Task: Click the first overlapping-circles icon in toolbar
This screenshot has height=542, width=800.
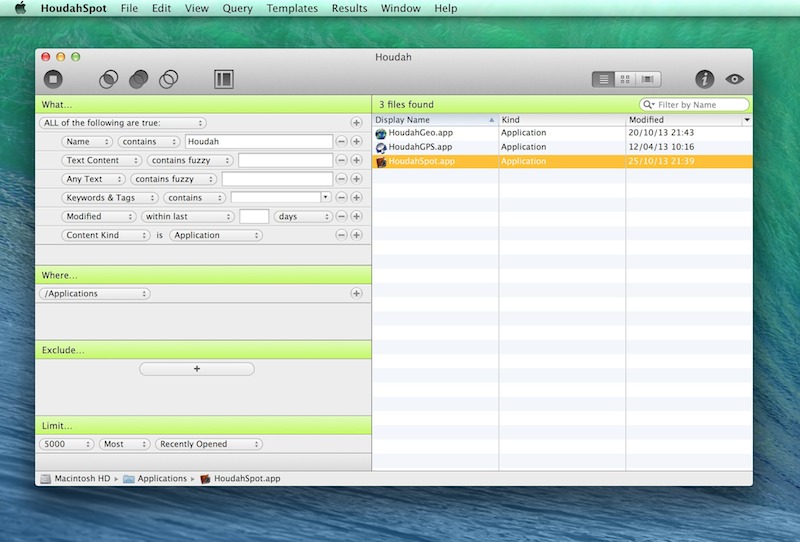Action: click(x=109, y=79)
